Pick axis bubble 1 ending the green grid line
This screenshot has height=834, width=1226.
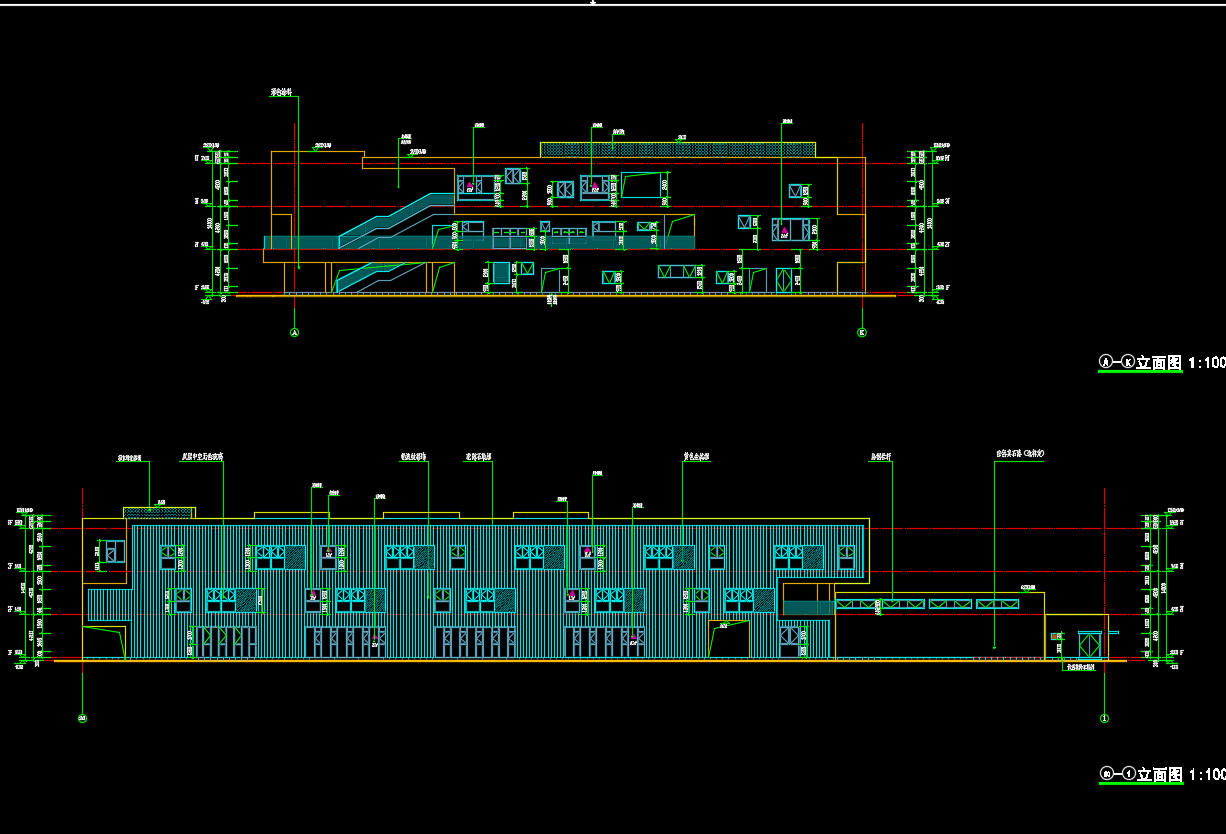tap(1105, 718)
